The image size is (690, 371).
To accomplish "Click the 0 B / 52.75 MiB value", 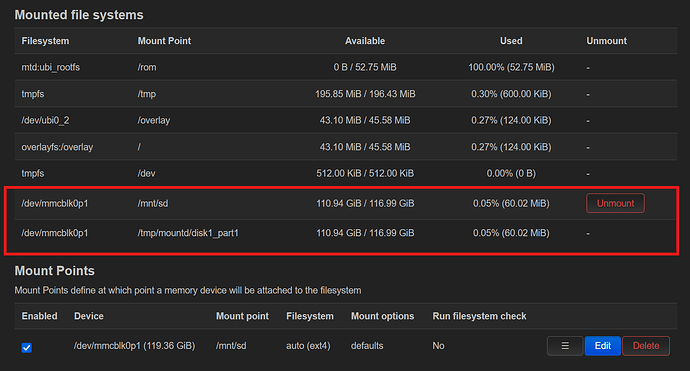I will click(x=365, y=67).
